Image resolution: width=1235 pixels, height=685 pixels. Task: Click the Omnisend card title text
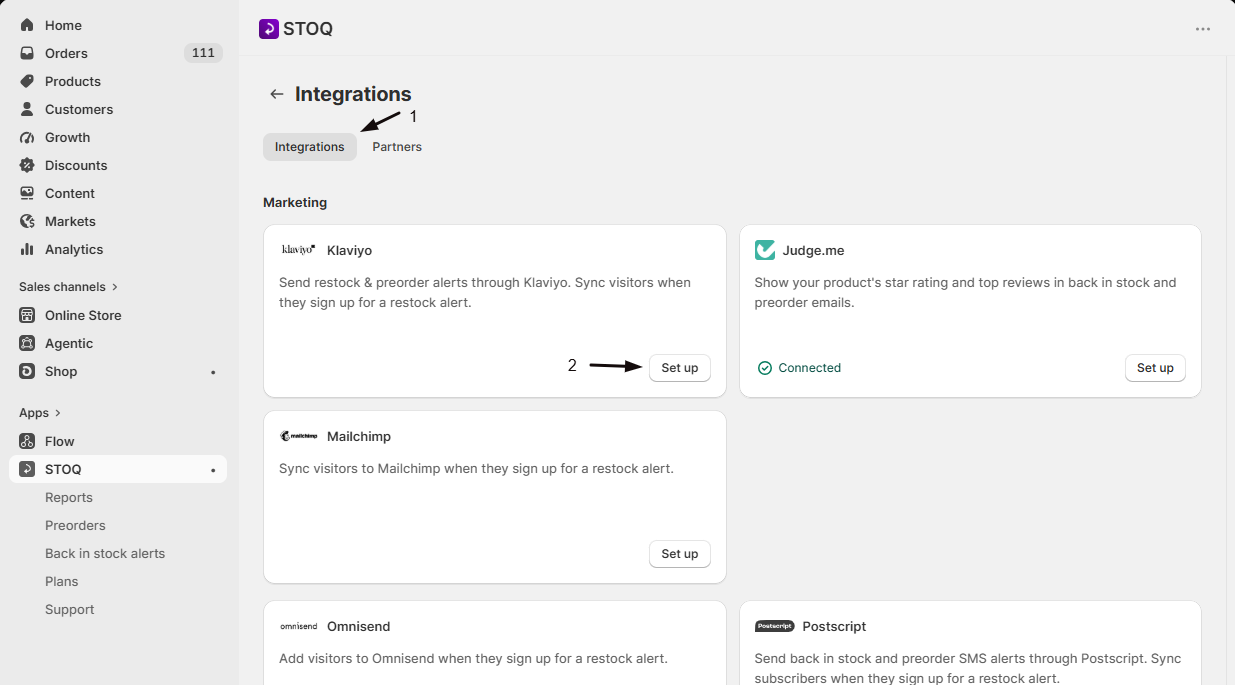click(358, 626)
